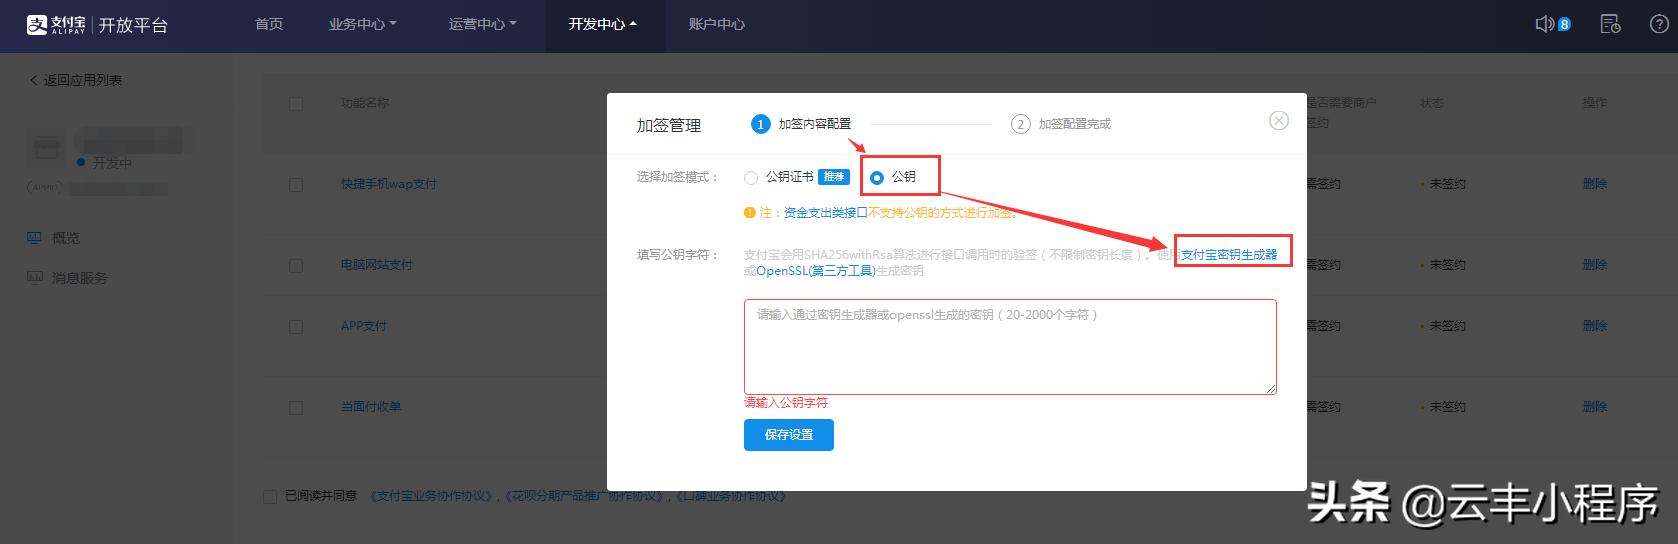Open the 口碑业务协作协议 link
The height and width of the screenshot is (544, 1678).
731,496
